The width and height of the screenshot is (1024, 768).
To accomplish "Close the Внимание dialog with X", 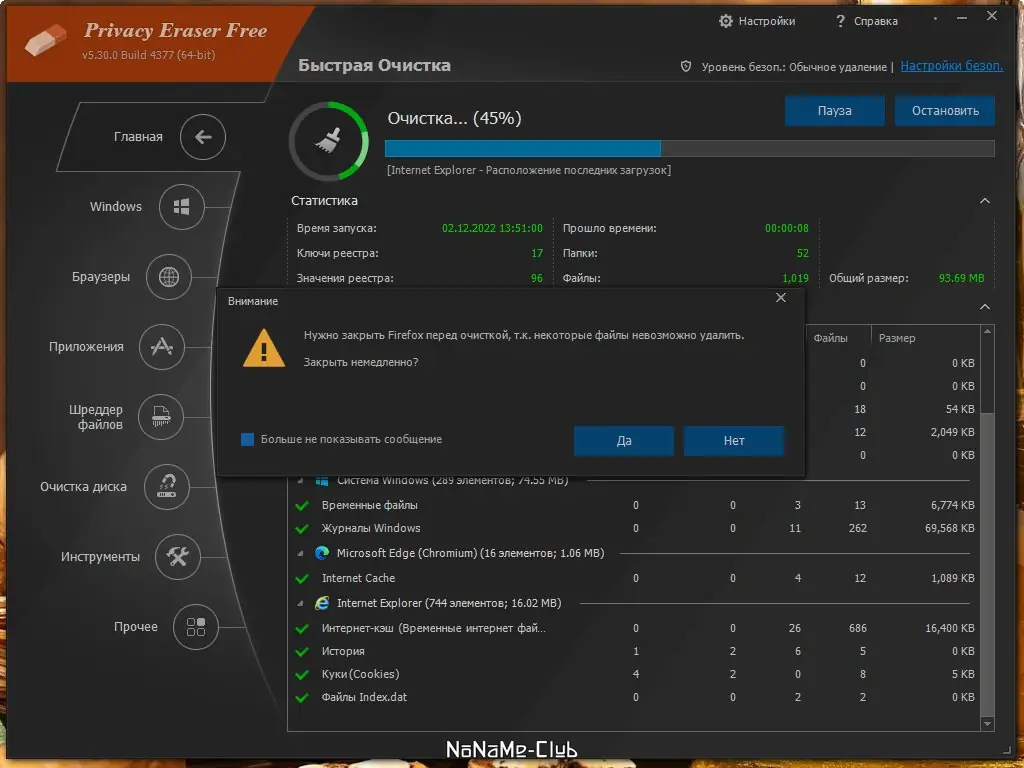I will pos(780,298).
